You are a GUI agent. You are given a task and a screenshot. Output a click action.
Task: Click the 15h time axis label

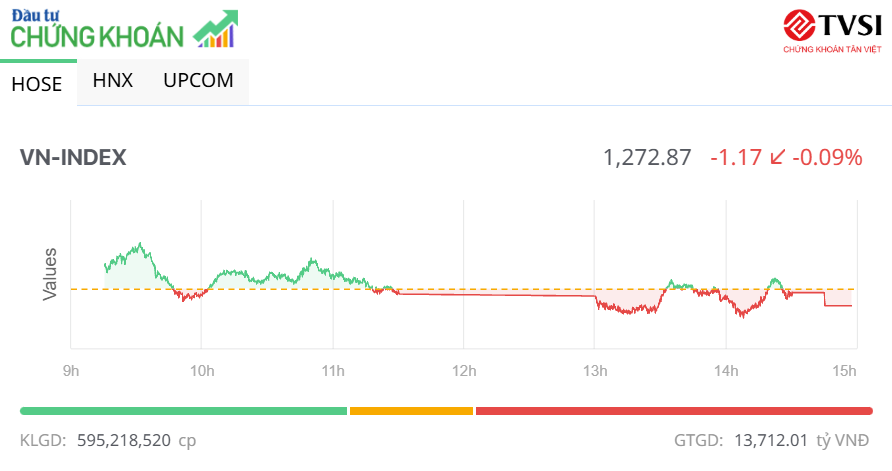click(845, 371)
